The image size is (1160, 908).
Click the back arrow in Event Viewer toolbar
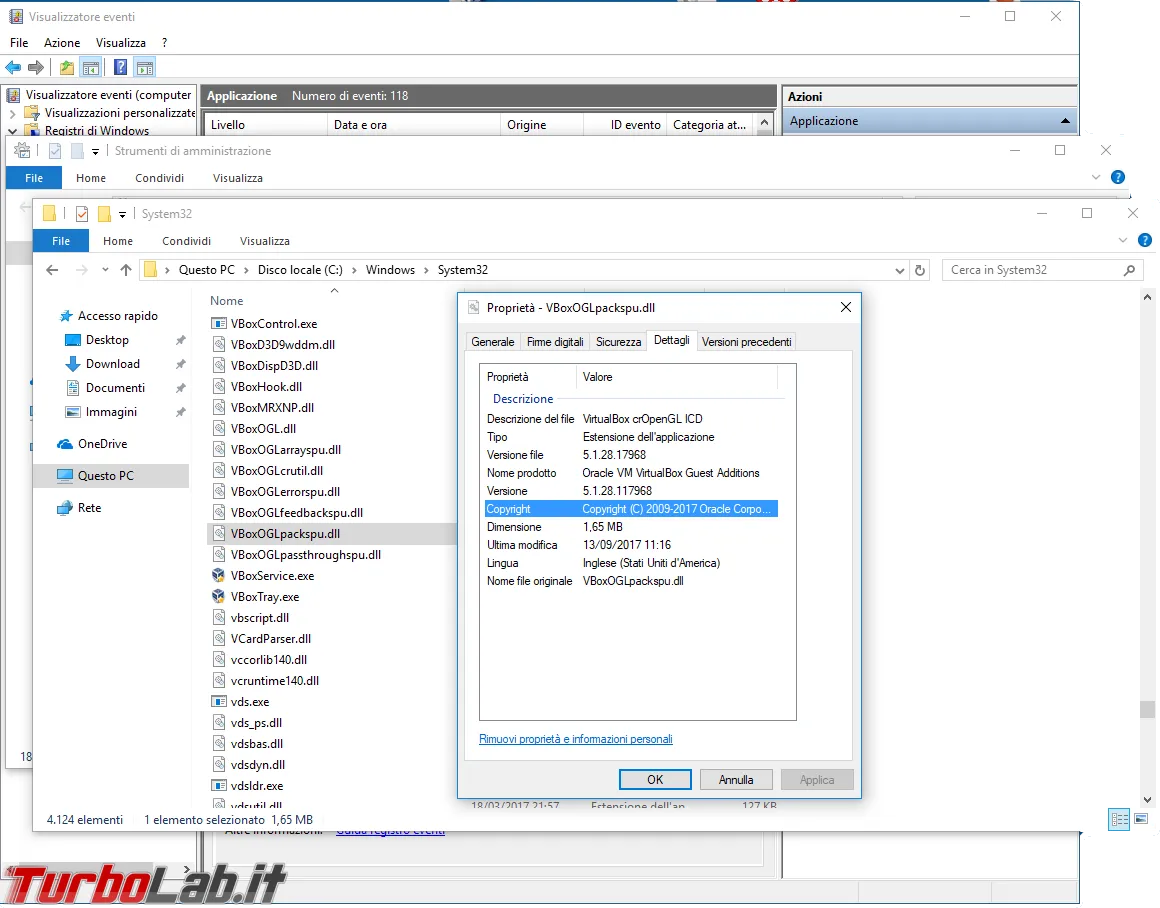click(x=13, y=68)
